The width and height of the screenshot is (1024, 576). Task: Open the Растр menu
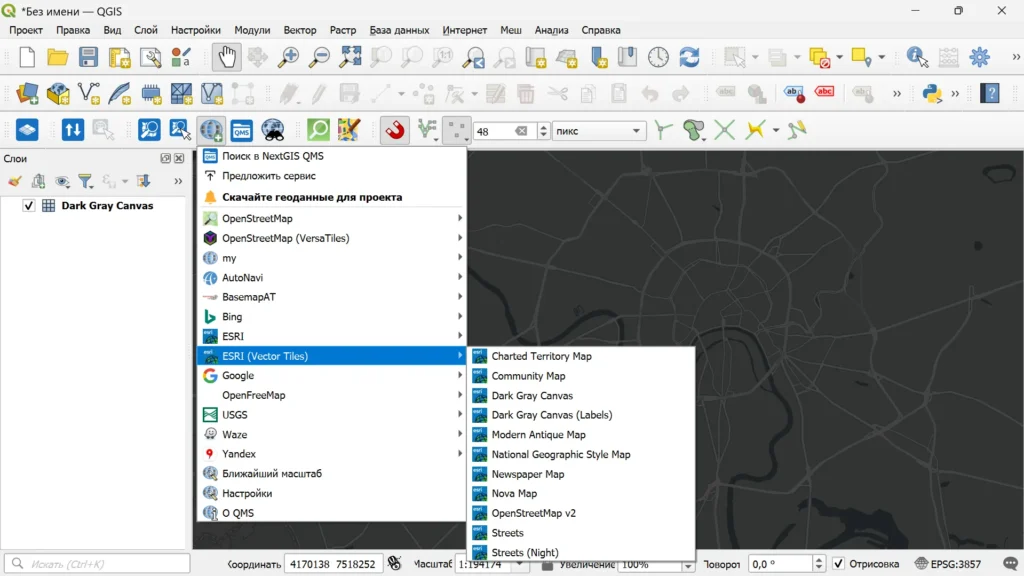pos(343,30)
